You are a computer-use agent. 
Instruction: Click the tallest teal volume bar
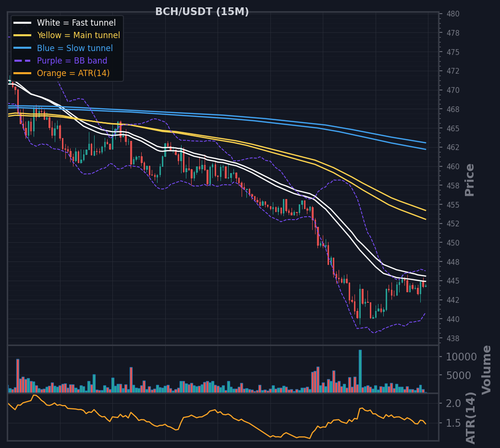tap(360, 371)
